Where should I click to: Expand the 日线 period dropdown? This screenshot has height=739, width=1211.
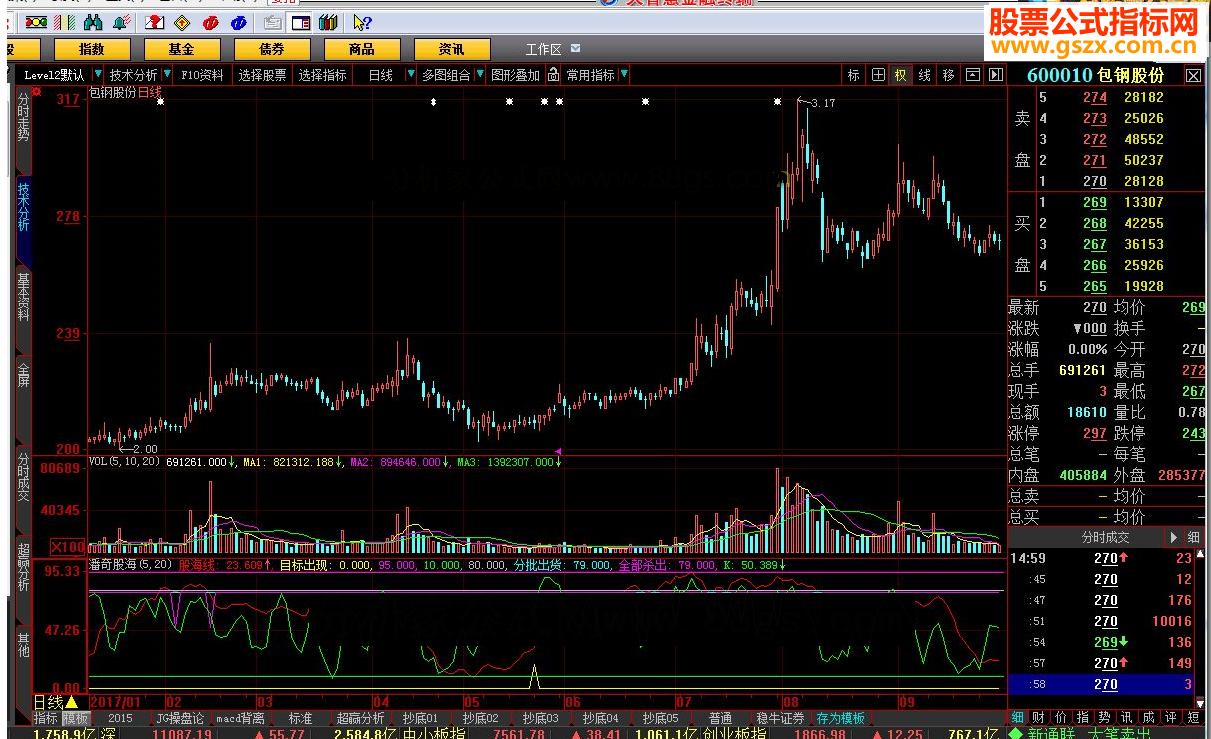pyautogui.click(x=410, y=75)
